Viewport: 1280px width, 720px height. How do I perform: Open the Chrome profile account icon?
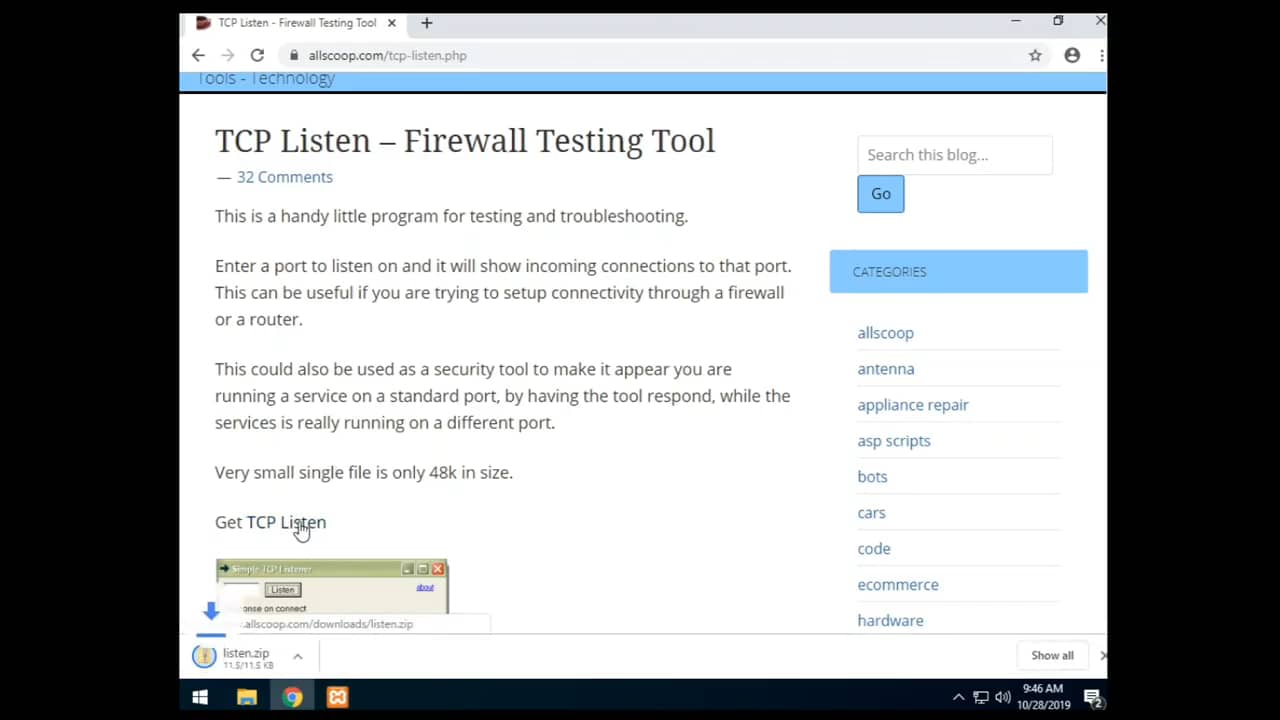[x=1072, y=56]
